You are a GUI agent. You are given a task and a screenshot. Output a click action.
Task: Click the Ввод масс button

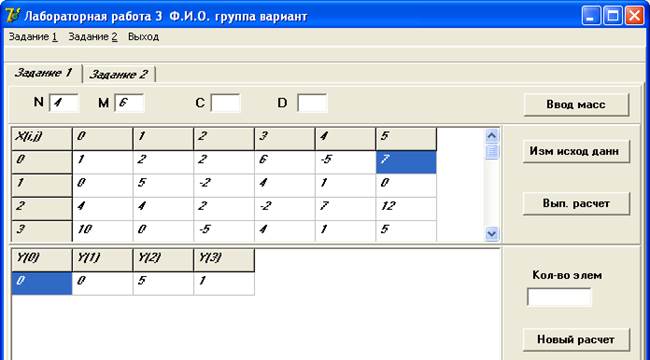(576, 105)
